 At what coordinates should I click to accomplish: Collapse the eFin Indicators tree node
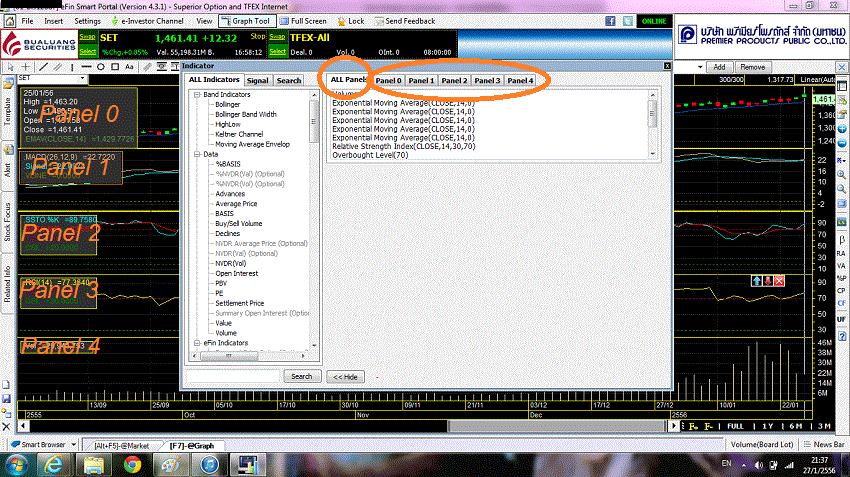197,343
